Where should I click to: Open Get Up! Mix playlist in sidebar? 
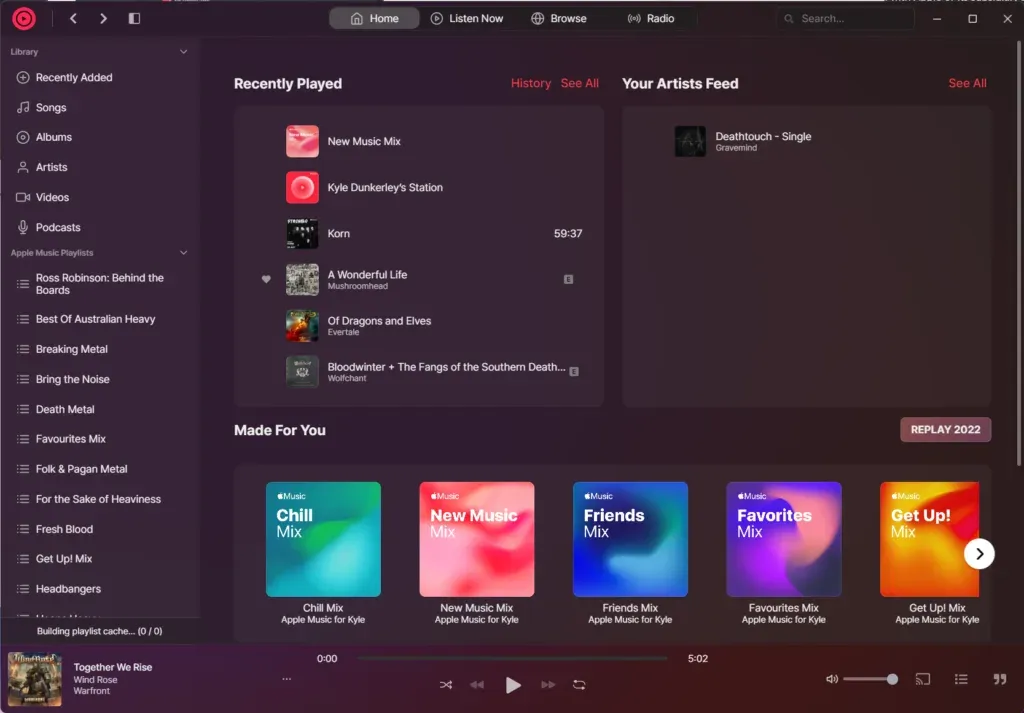coord(99,559)
